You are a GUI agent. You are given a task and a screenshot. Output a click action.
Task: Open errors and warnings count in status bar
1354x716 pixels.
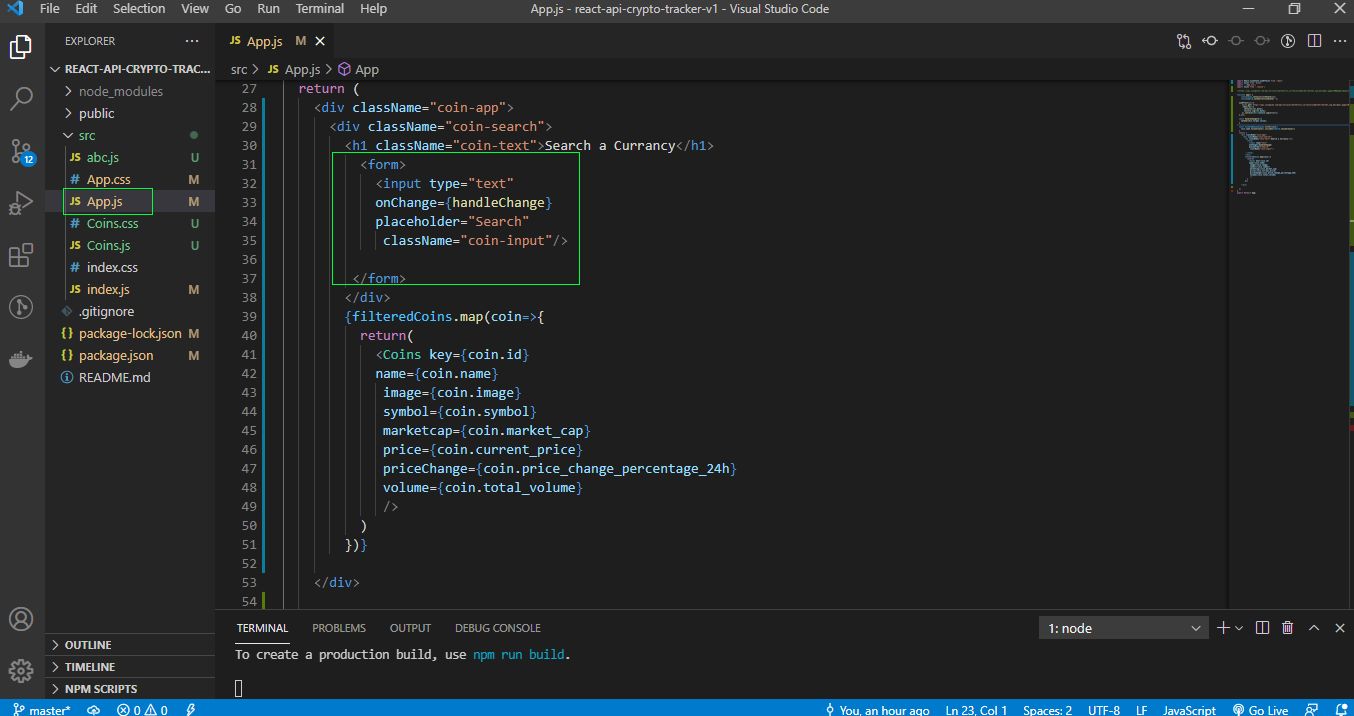point(141,709)
